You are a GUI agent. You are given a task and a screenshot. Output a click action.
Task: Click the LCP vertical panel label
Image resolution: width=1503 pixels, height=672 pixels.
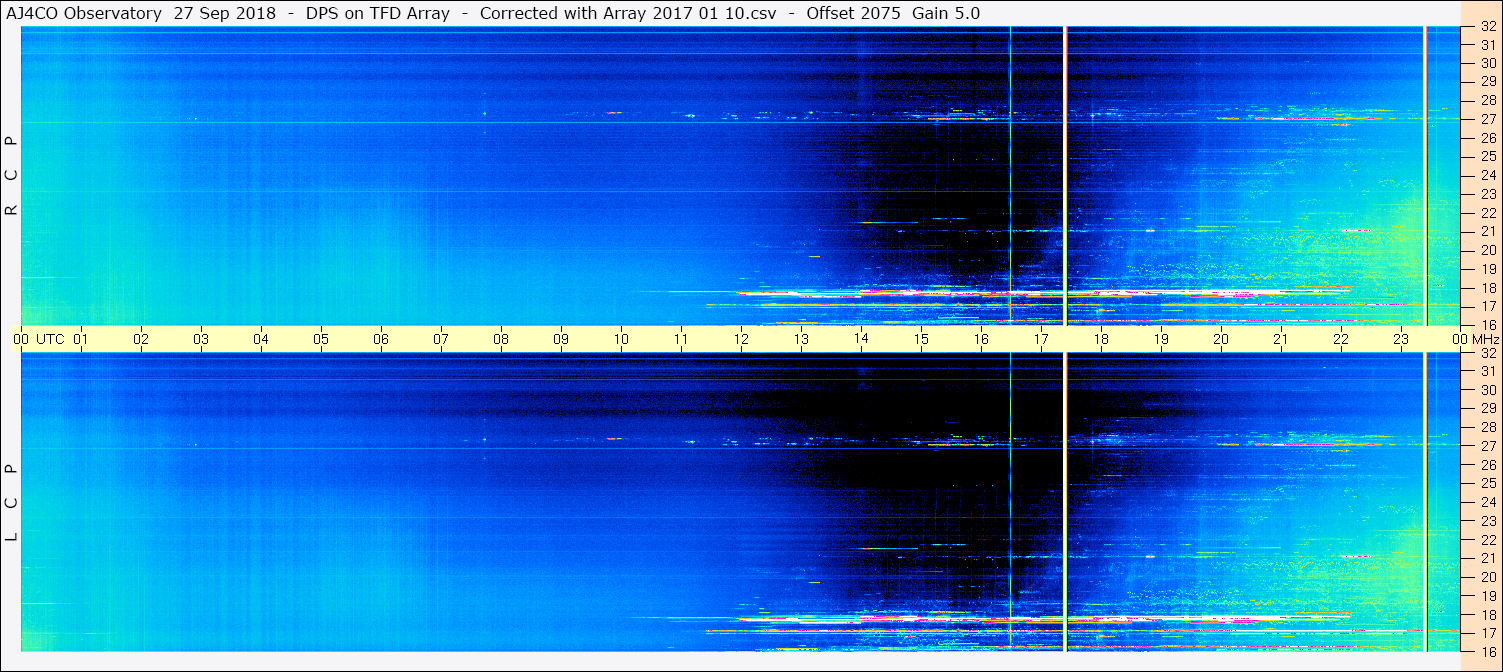pyautogui.click(x=11, y=503)
